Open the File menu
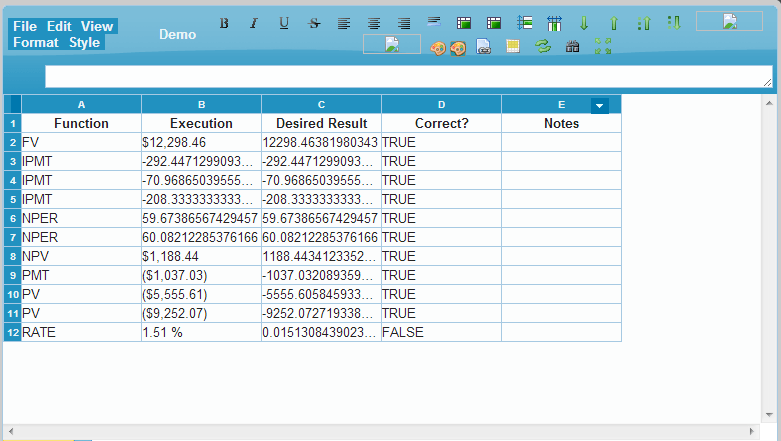781x441 pixels. pos(25,26)
